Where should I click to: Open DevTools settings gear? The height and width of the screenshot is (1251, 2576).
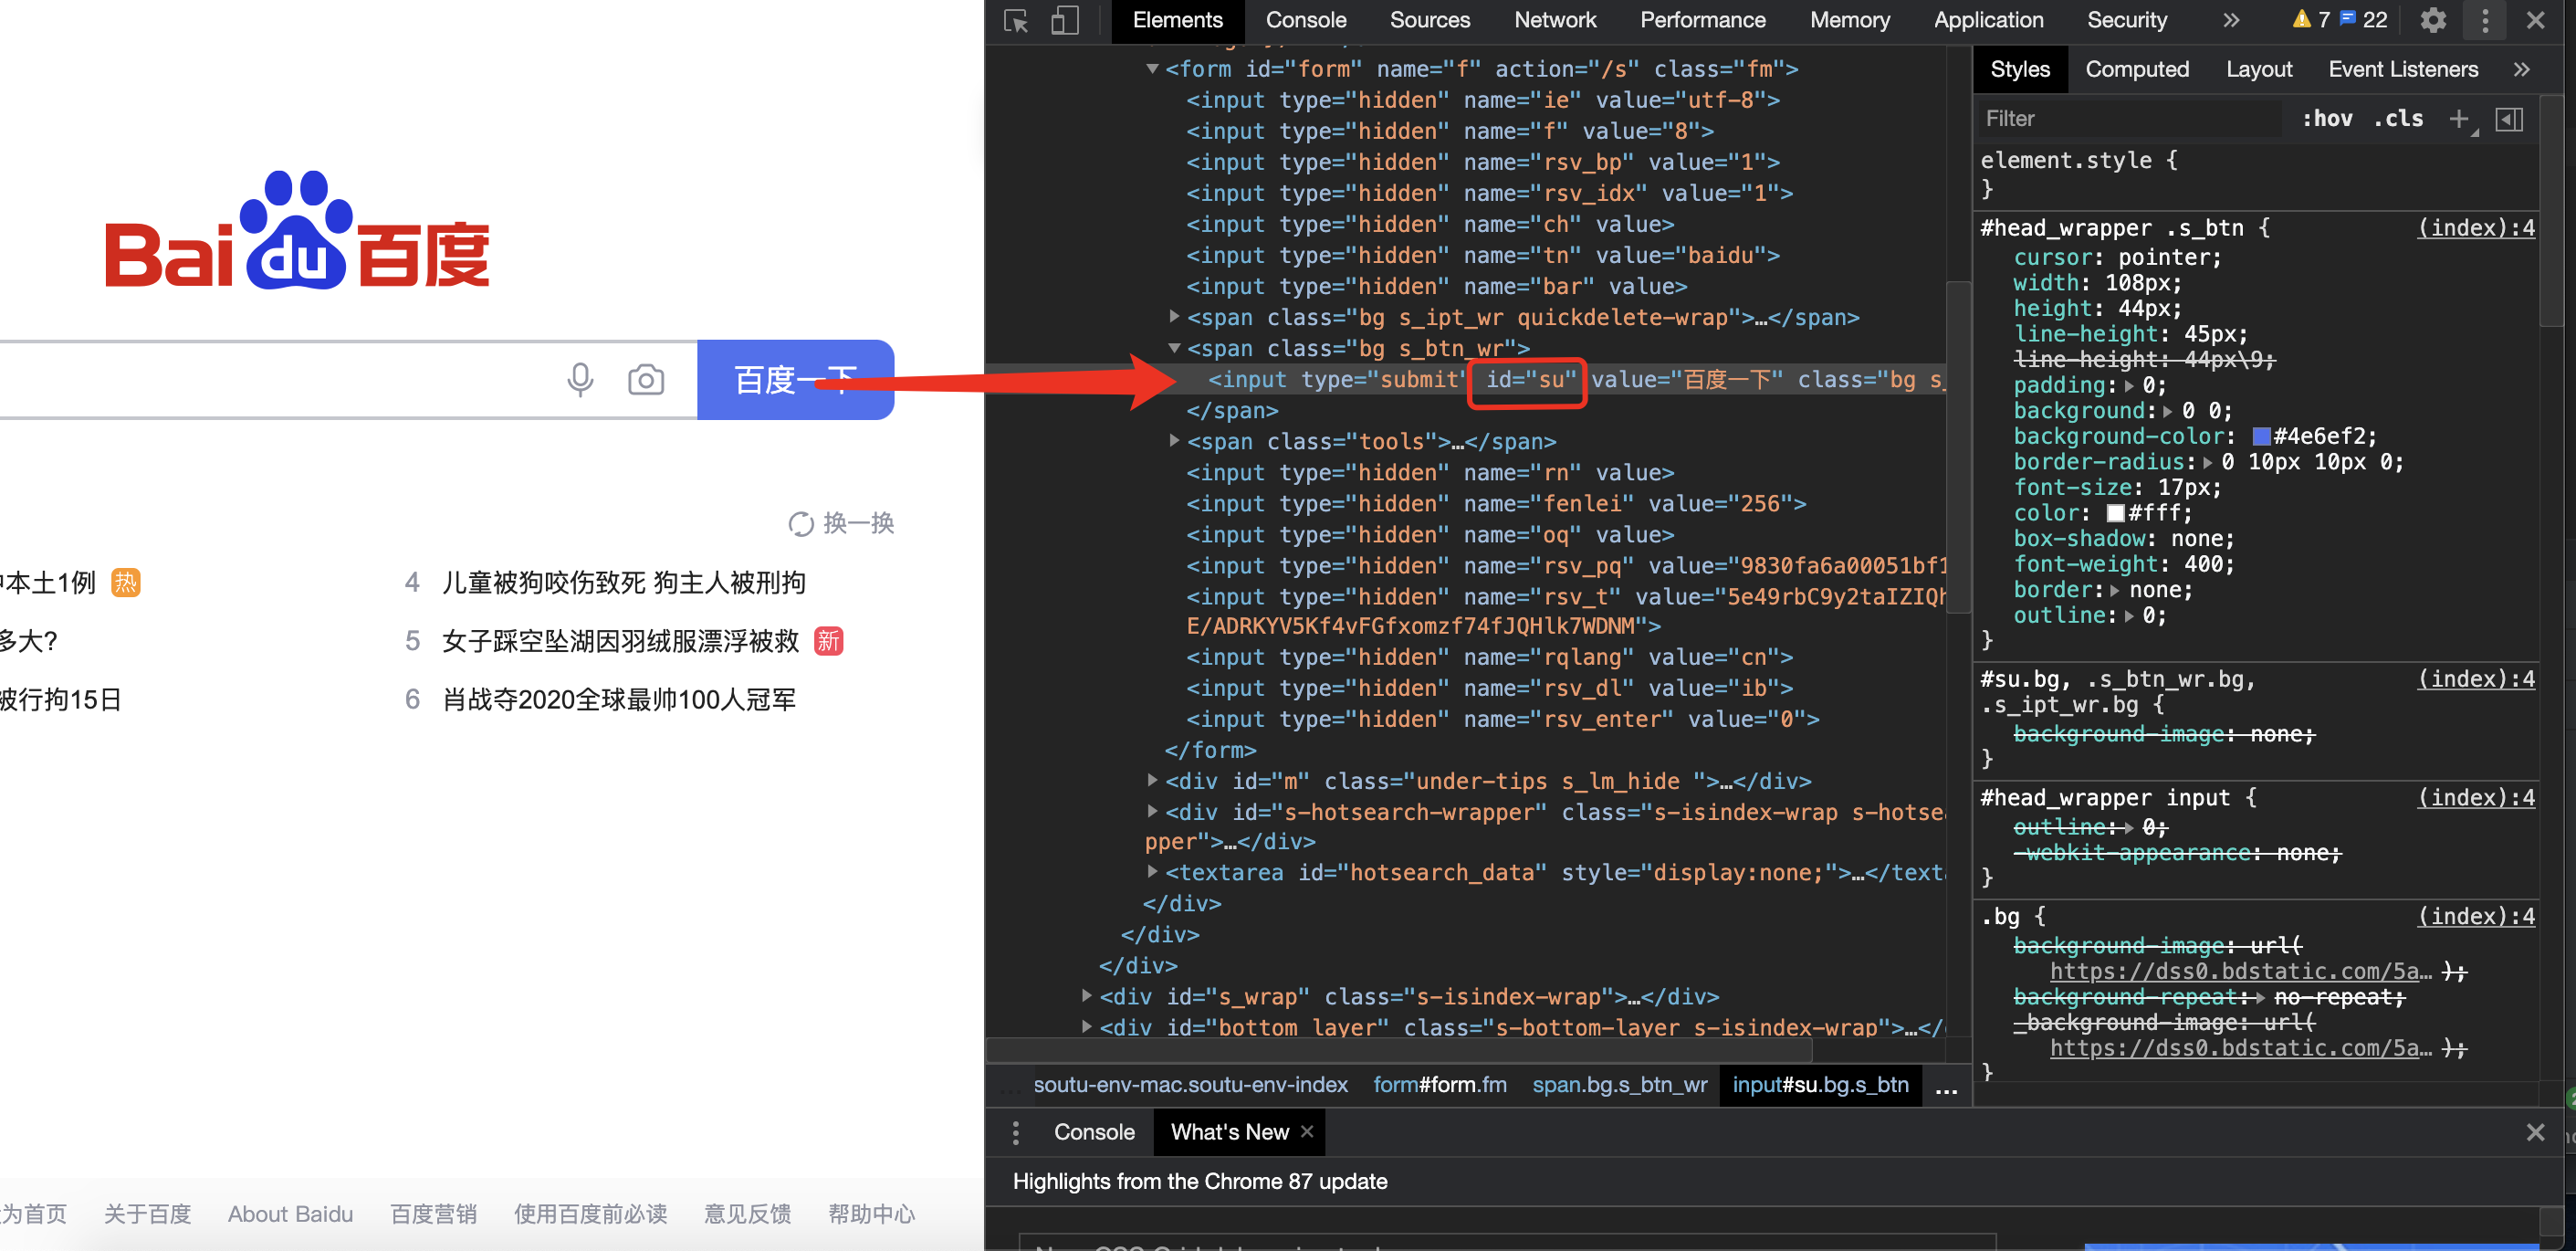pyautogui.click(x=2433, y=20)
